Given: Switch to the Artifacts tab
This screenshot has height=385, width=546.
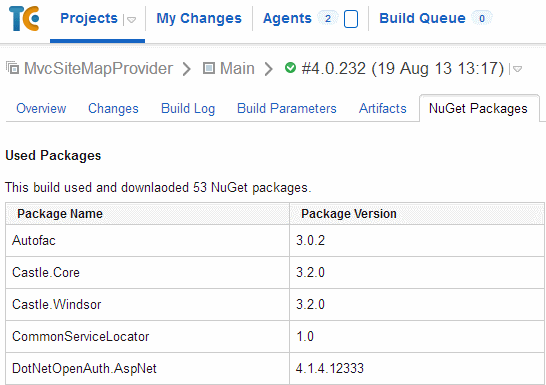Looking at the screenshot, I should [383, 108].
